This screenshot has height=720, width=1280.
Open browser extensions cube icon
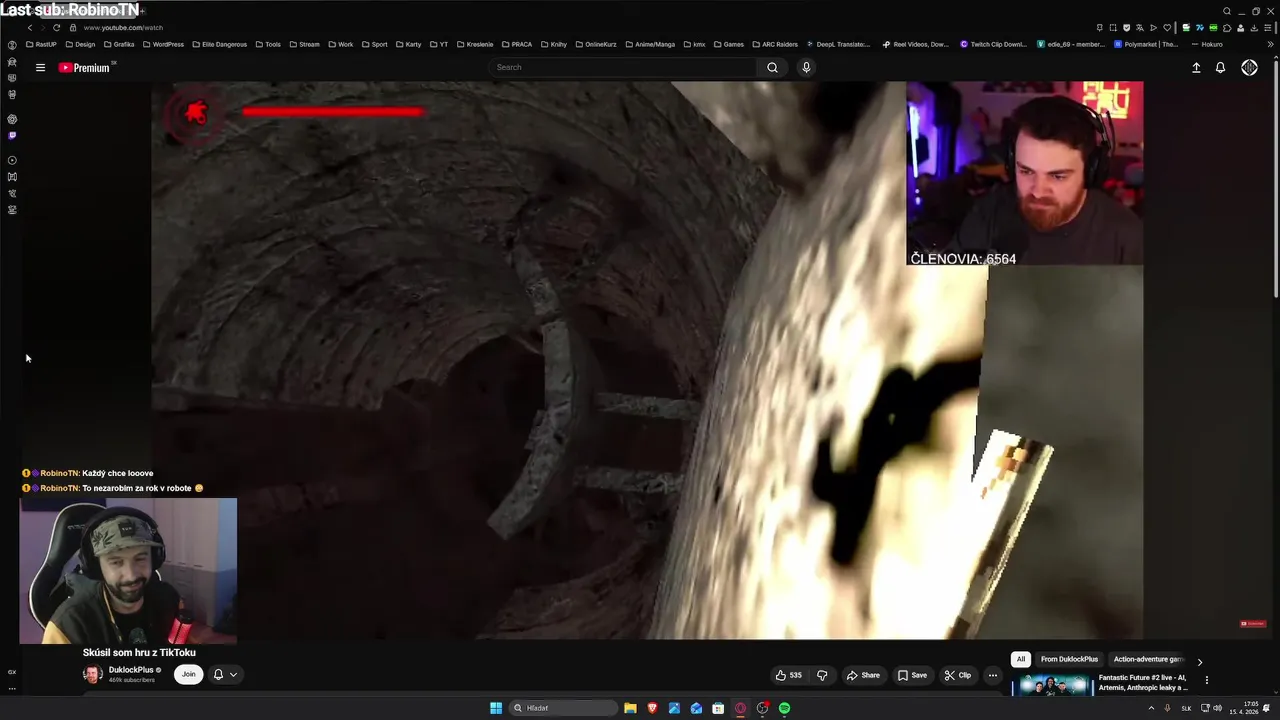pyautogui.click(x=1227, y=28)
